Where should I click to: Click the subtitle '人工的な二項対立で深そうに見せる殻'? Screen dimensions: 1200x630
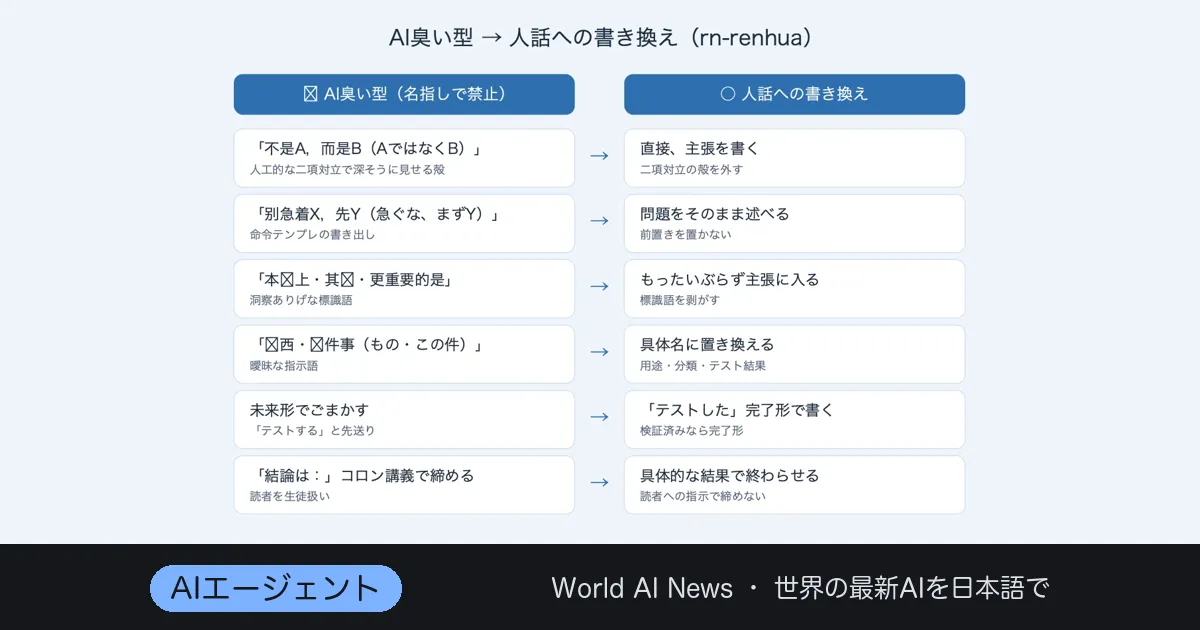347,170
